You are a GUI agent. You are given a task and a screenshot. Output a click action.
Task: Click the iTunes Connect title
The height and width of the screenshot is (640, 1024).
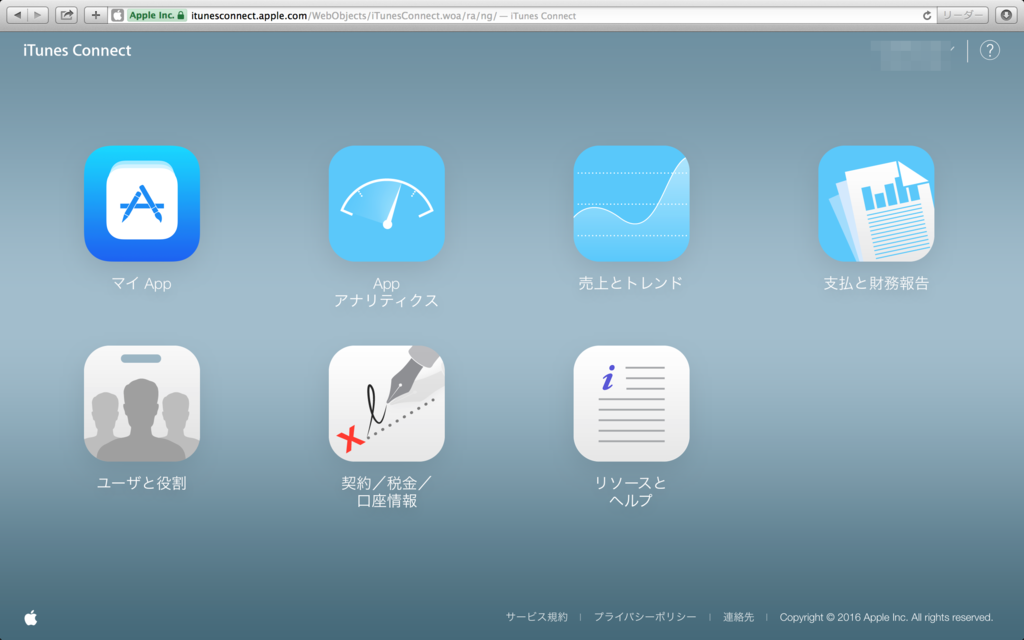click(x=77, y=50)
